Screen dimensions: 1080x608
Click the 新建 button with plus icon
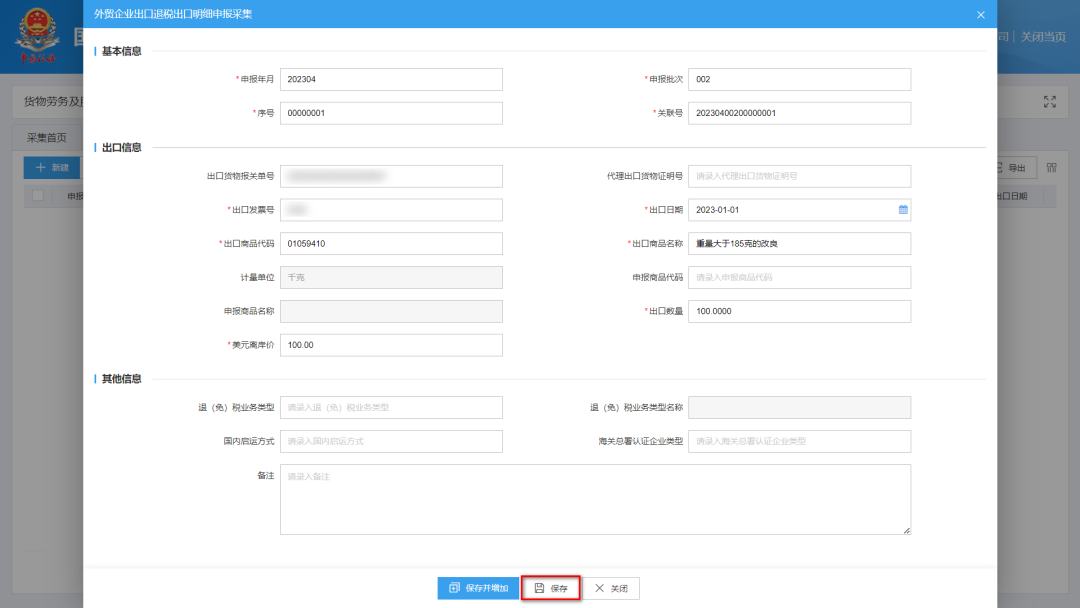pos(52,167)
